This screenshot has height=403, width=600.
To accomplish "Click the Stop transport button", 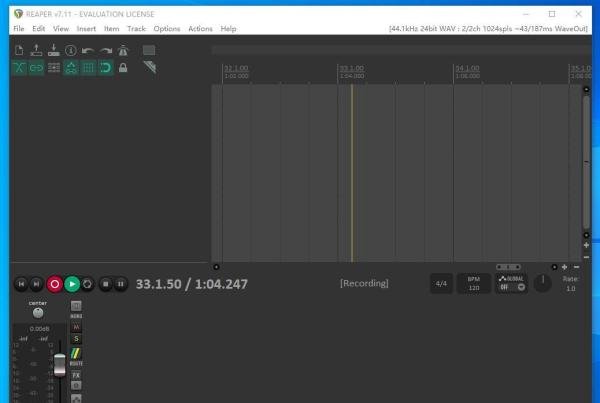I will pos(106,284).
